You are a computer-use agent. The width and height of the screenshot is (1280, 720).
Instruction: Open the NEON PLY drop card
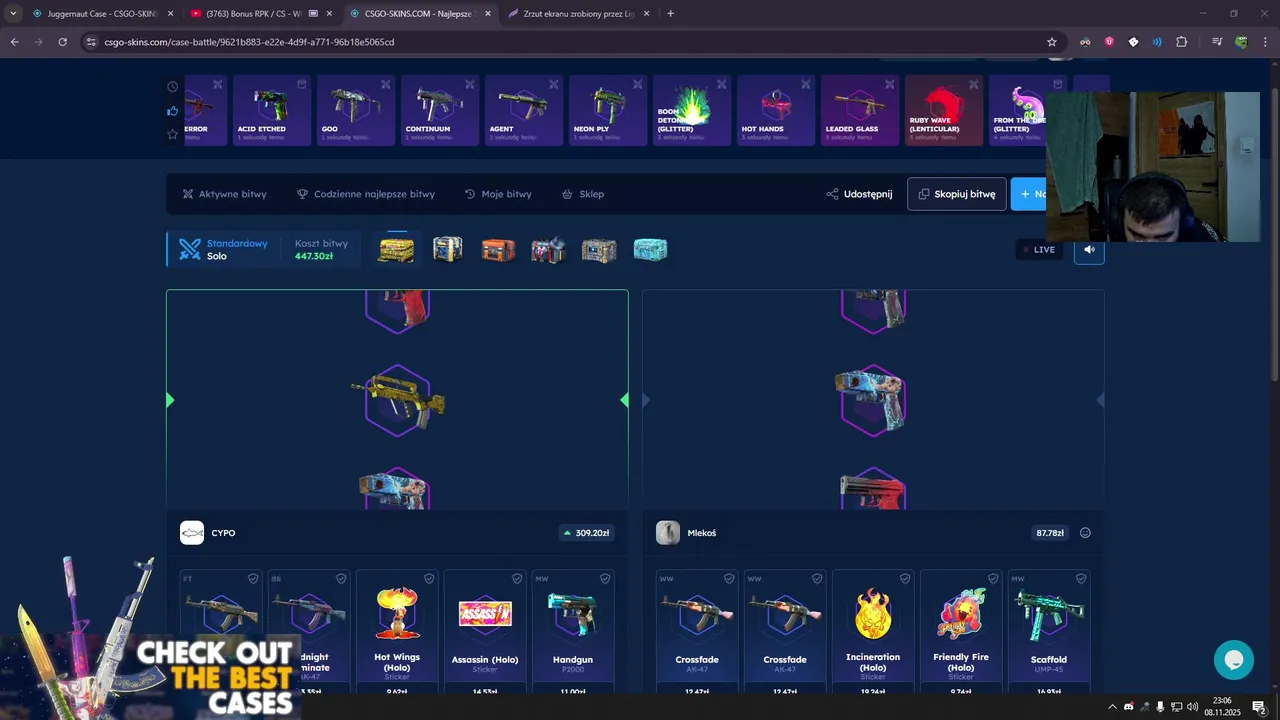tap(608, 110)
